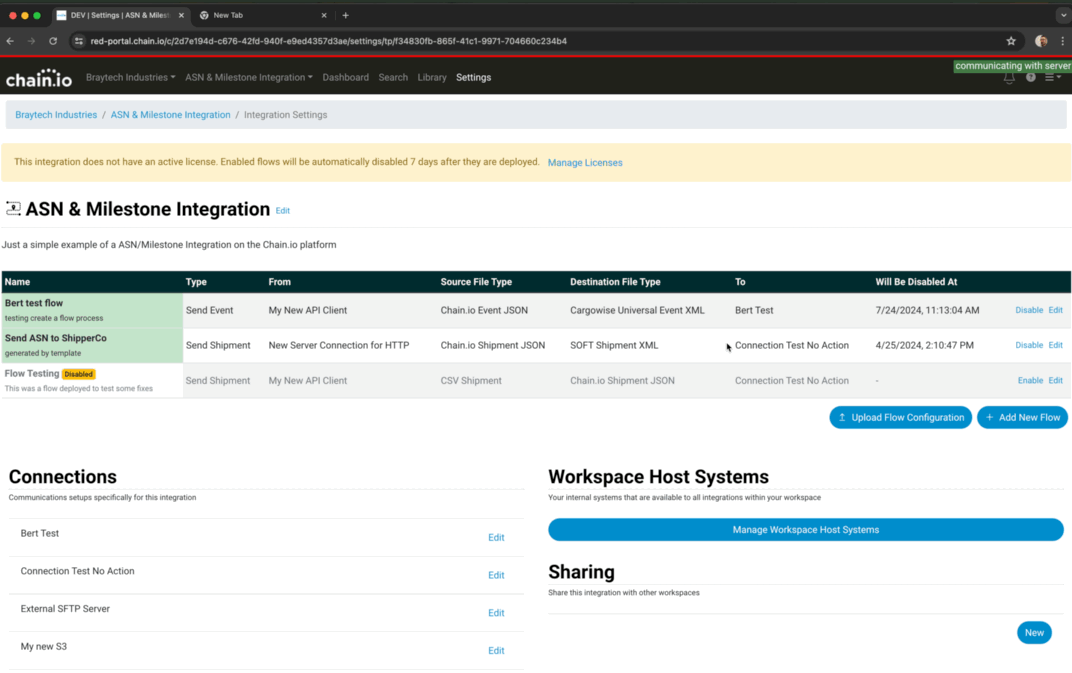Open the help question mark icon

click(1030, 77)
